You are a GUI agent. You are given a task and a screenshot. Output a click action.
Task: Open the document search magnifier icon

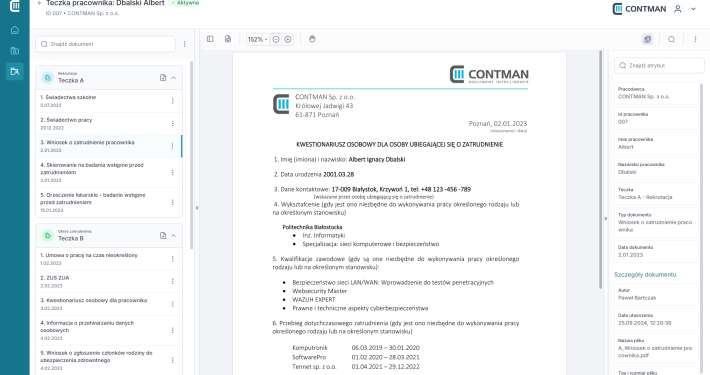672,39
